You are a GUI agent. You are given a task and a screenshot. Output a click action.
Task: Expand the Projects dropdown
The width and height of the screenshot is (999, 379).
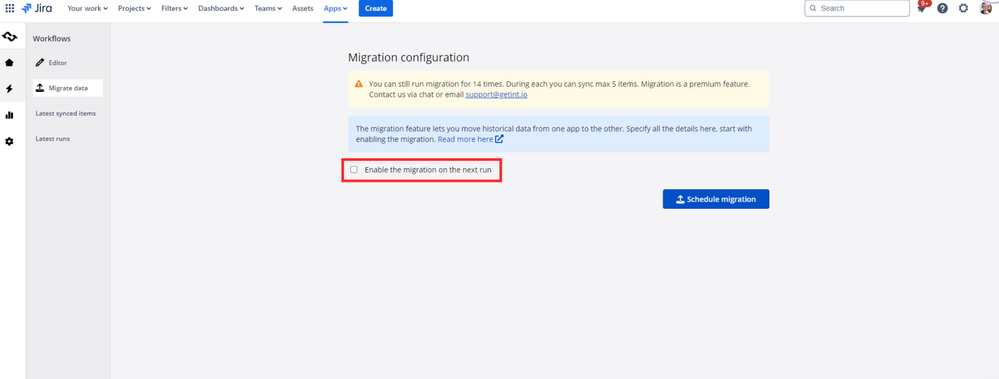134,8
